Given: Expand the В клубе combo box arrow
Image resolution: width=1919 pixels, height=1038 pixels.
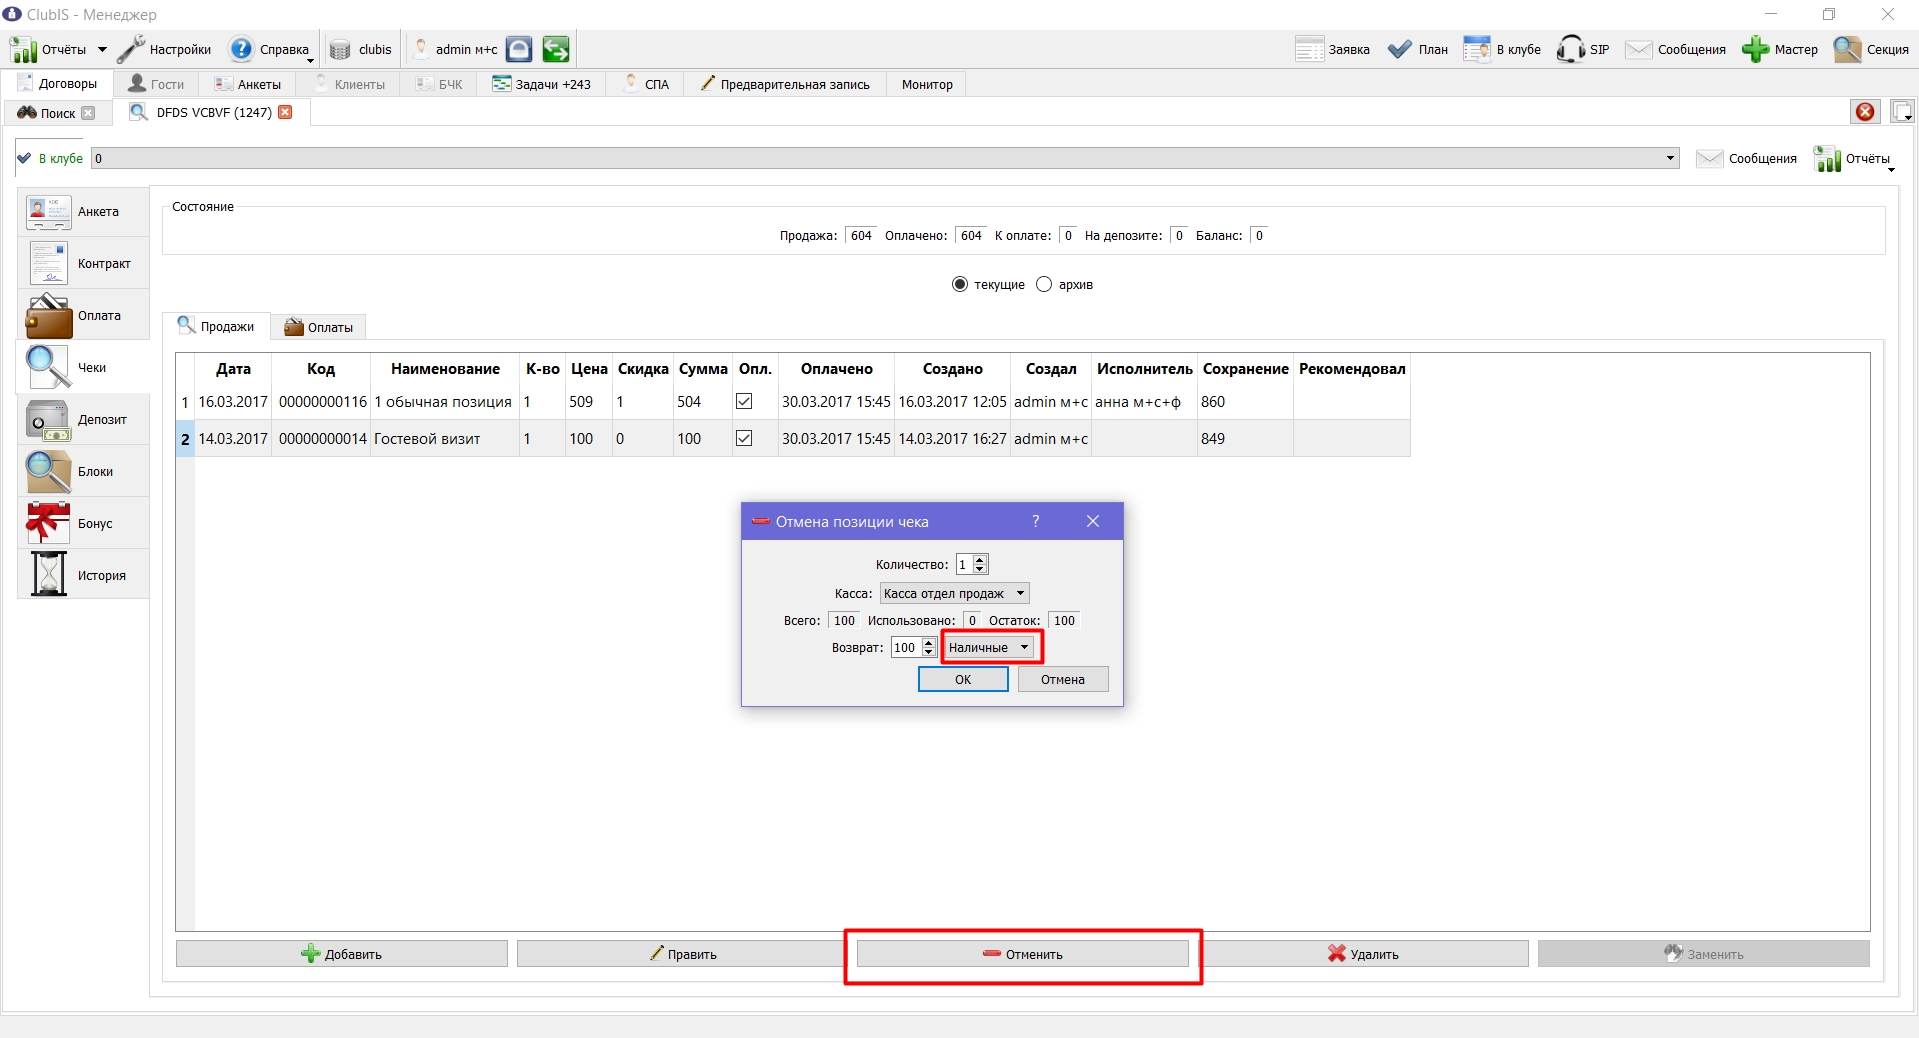Looking at the screenshot, I should (x=1670, y=158).
